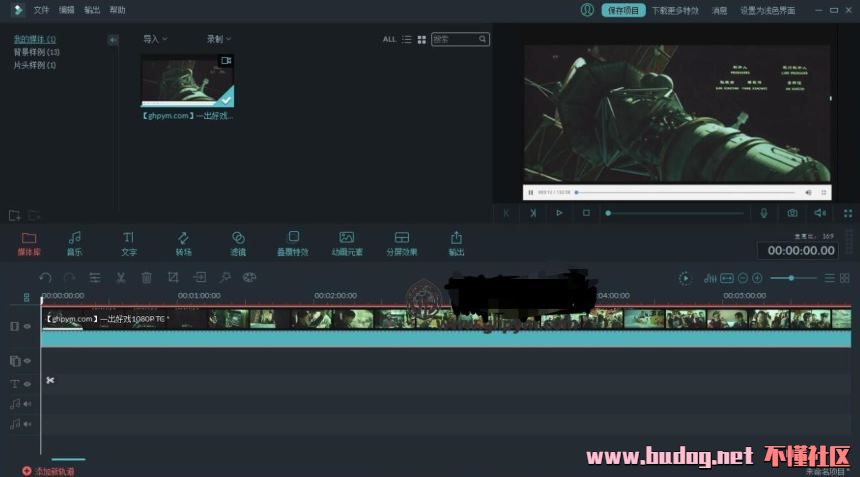Toggle overlay track visibility eye
This screenshot has height=477, width=860.
(27, 361)
